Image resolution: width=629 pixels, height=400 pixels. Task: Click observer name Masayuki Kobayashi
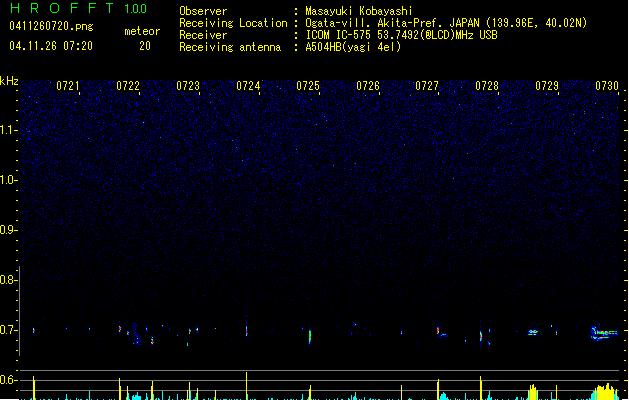coord(359,11)
